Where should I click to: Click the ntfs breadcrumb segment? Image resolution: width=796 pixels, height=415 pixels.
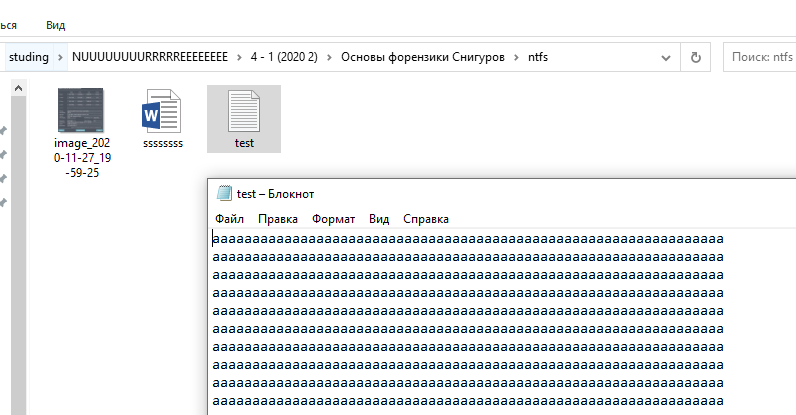(x=538, y=57)
